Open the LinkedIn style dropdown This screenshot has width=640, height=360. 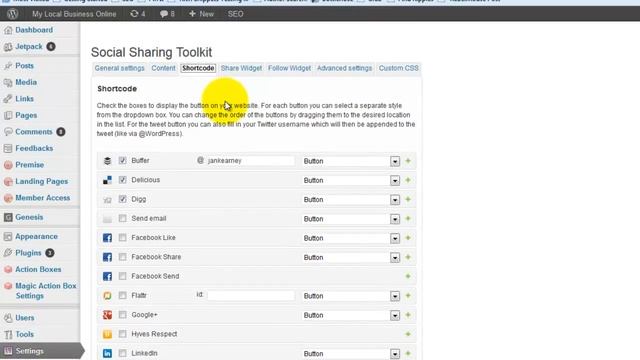(351, 353)
